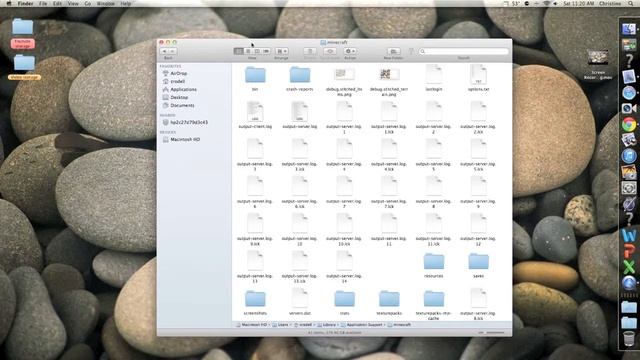Adjust the icon size slider
The image size is (640, 360).
click(491, 333)
